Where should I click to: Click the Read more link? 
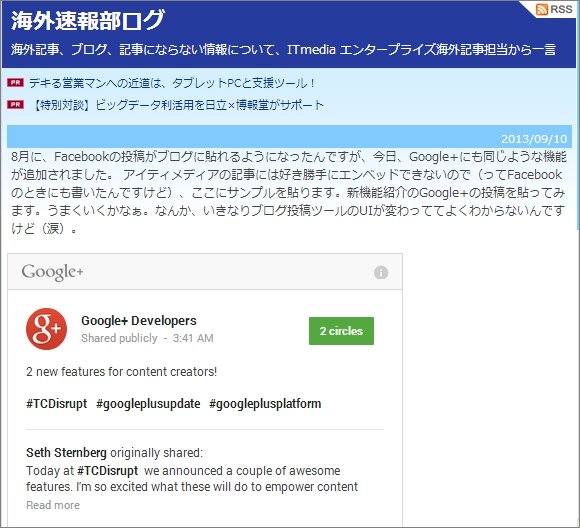(53, 505)
